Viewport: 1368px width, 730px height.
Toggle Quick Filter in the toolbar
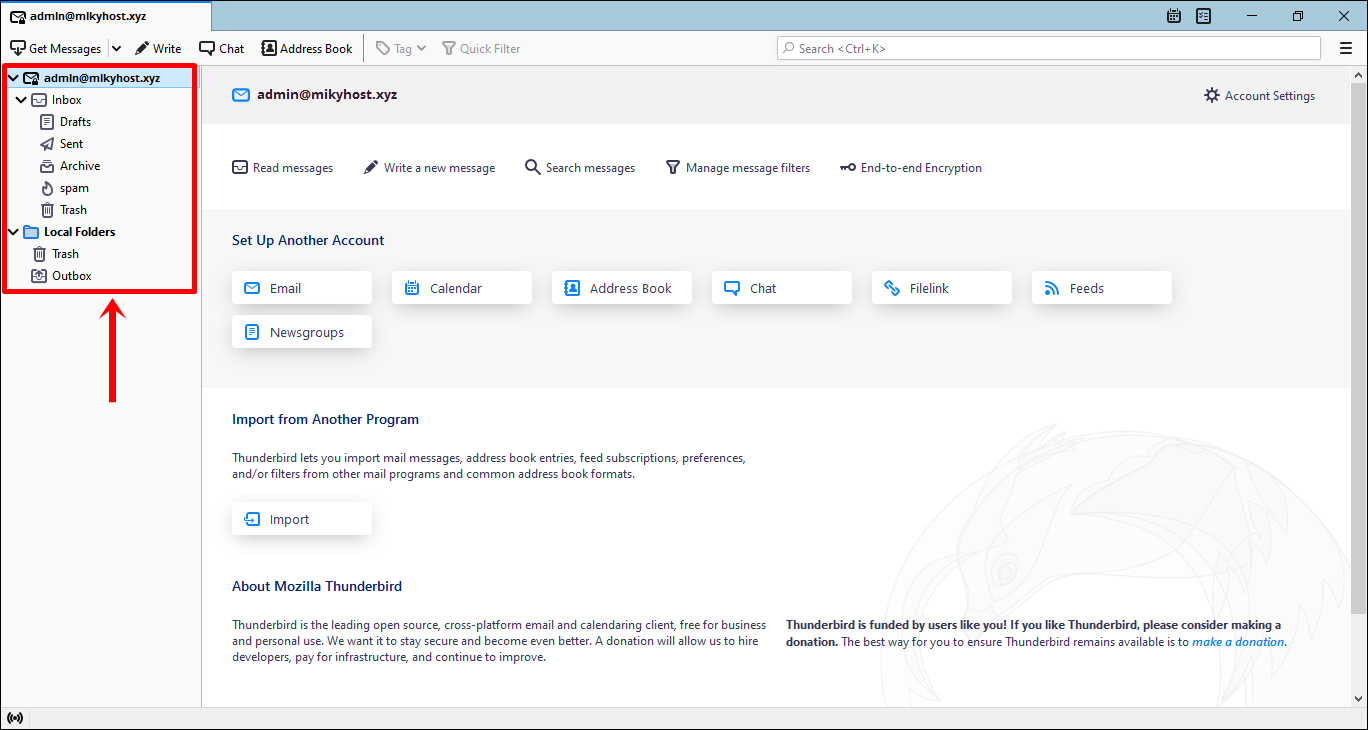(481, 48)
